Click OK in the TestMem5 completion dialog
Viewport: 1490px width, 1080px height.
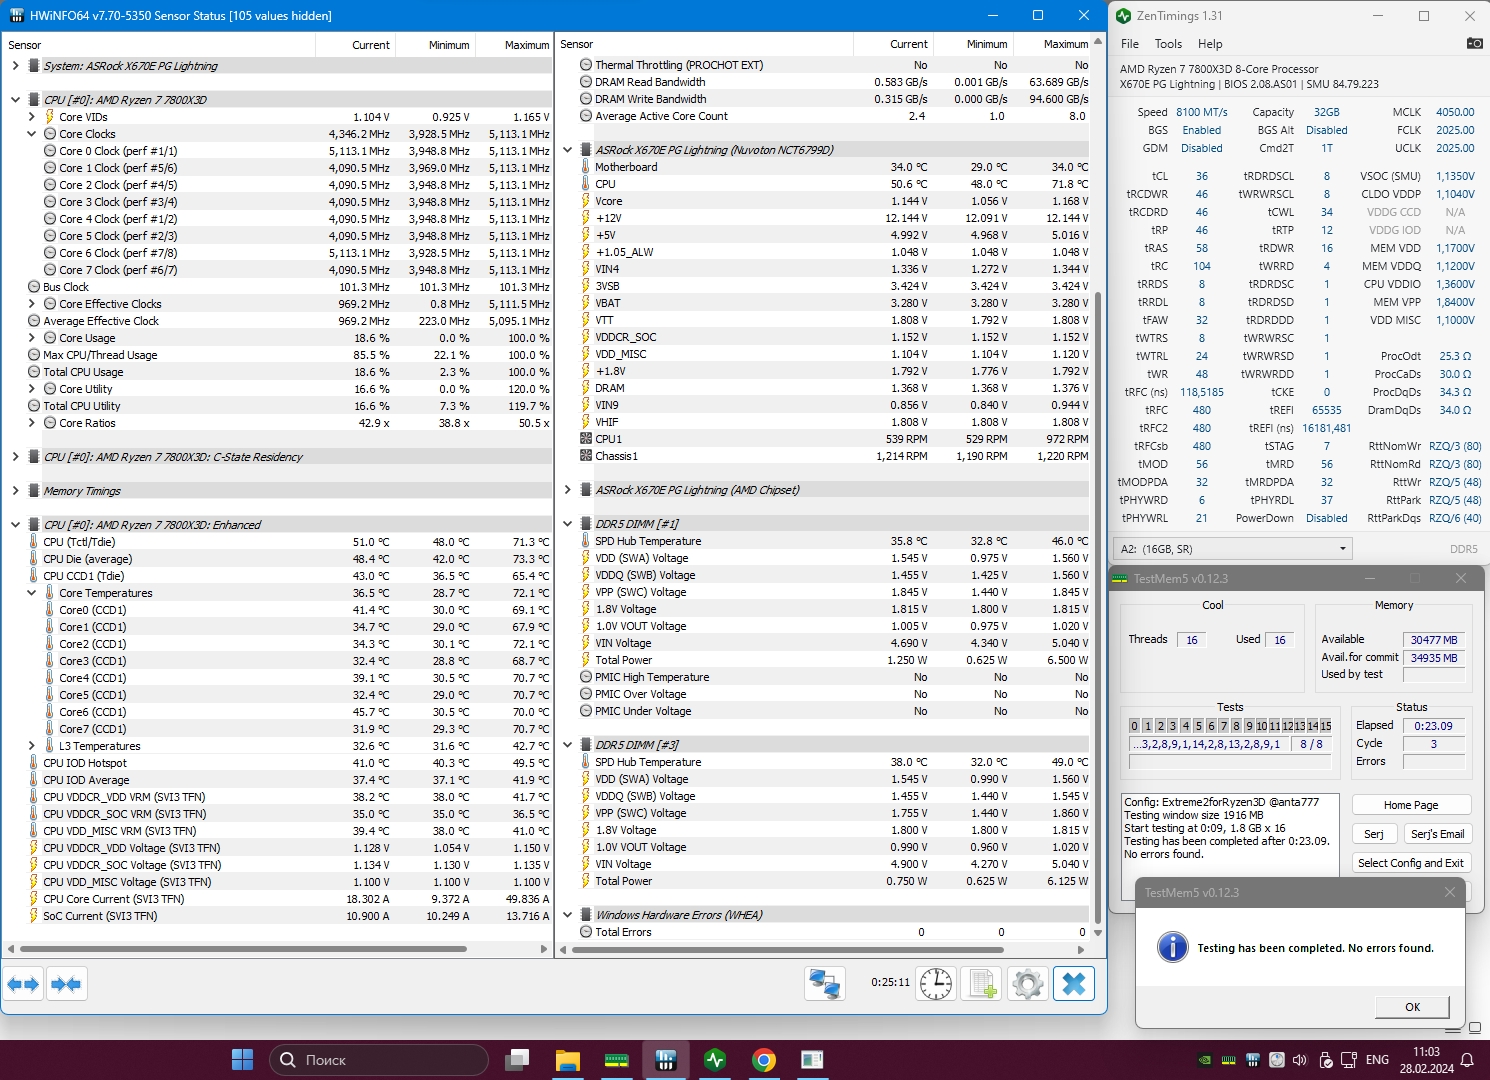pos(1412,1007)
